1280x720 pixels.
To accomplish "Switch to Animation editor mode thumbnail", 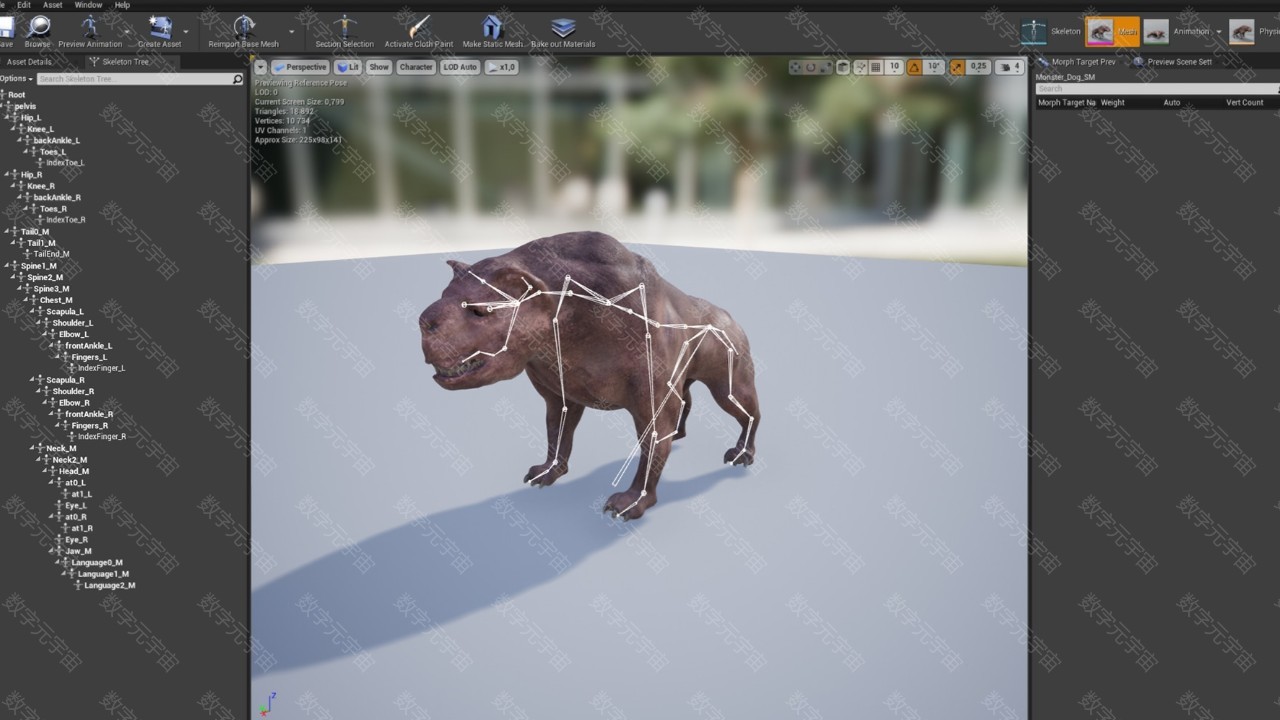I will pos(1156,31).
